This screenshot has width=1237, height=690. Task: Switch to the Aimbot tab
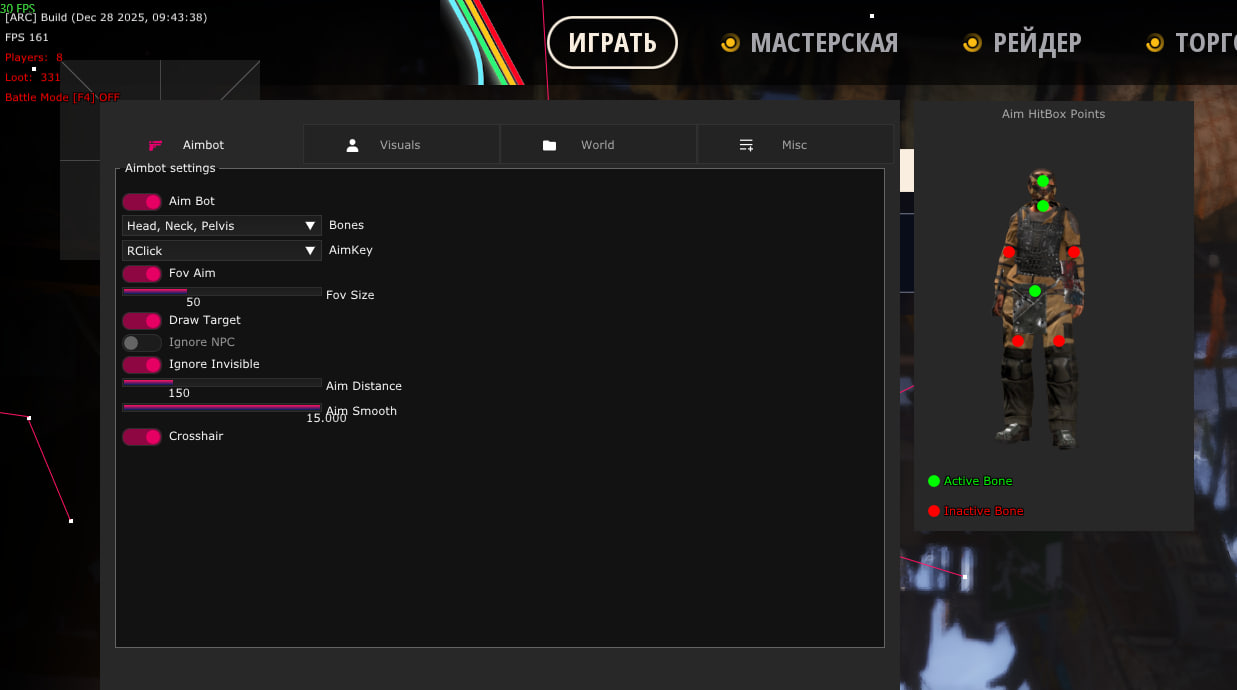pyautogui.click(x=203, y=145)
